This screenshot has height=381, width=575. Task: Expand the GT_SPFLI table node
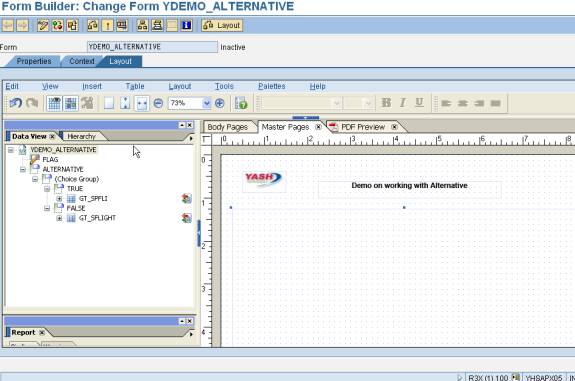[59, 198]
